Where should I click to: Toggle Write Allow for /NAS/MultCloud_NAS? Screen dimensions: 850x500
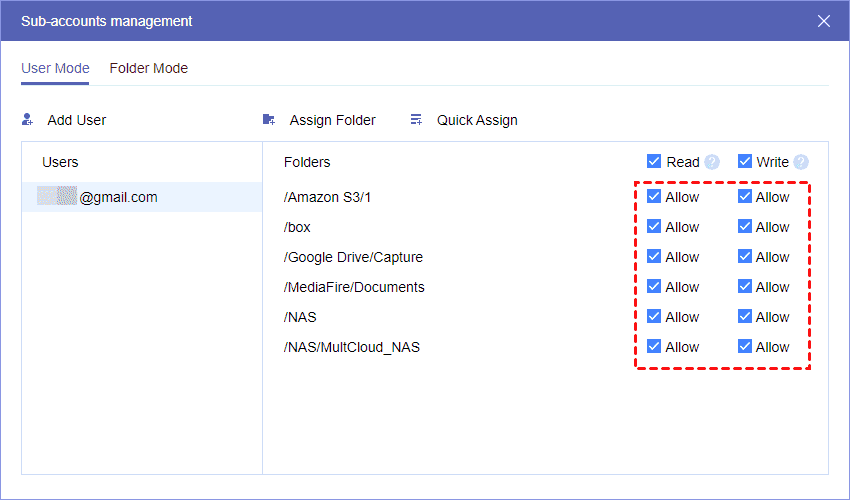[745, 347]
